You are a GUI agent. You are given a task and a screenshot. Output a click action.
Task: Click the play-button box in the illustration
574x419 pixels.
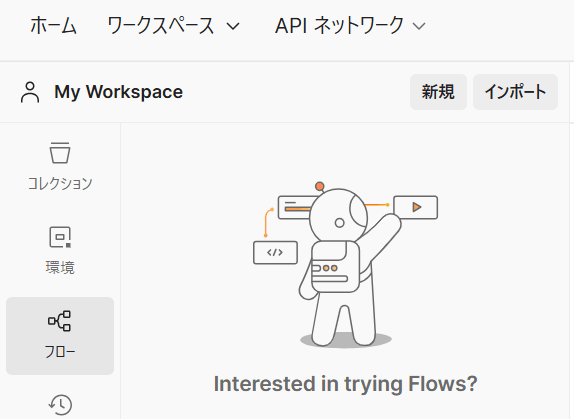pos(415,207)
